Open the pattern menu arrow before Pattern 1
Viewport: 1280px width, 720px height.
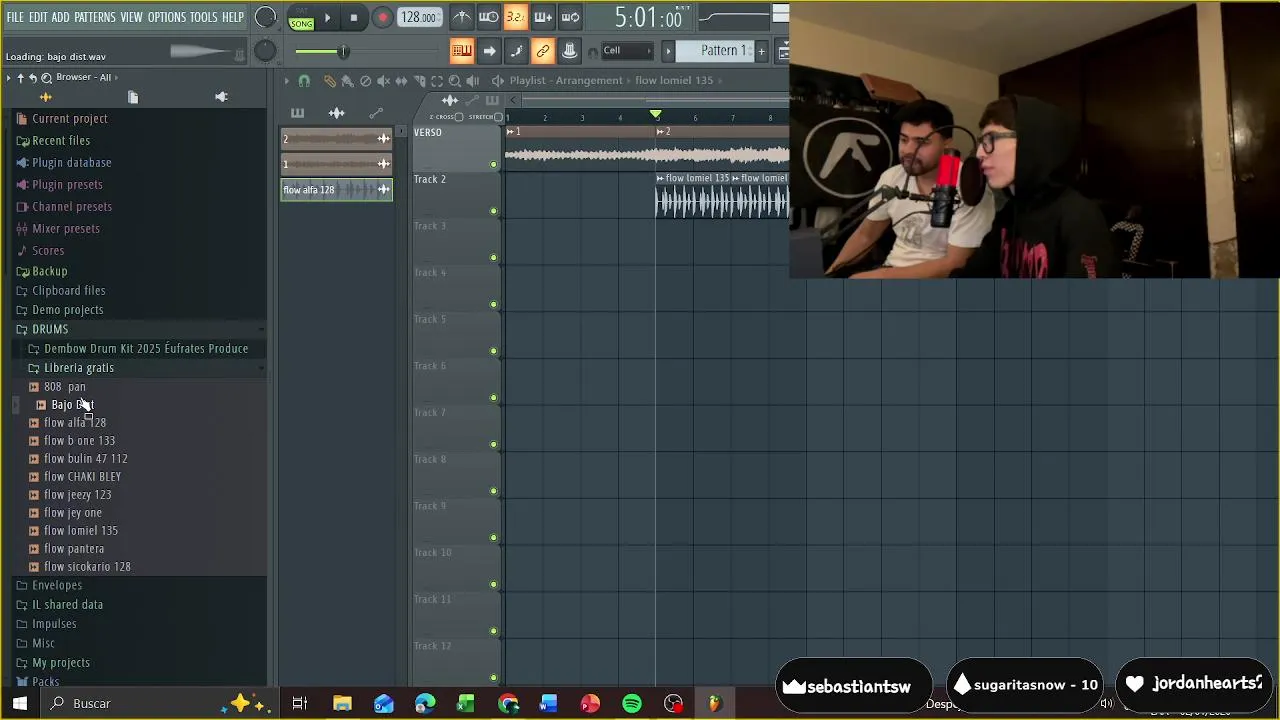pos(668,51)
